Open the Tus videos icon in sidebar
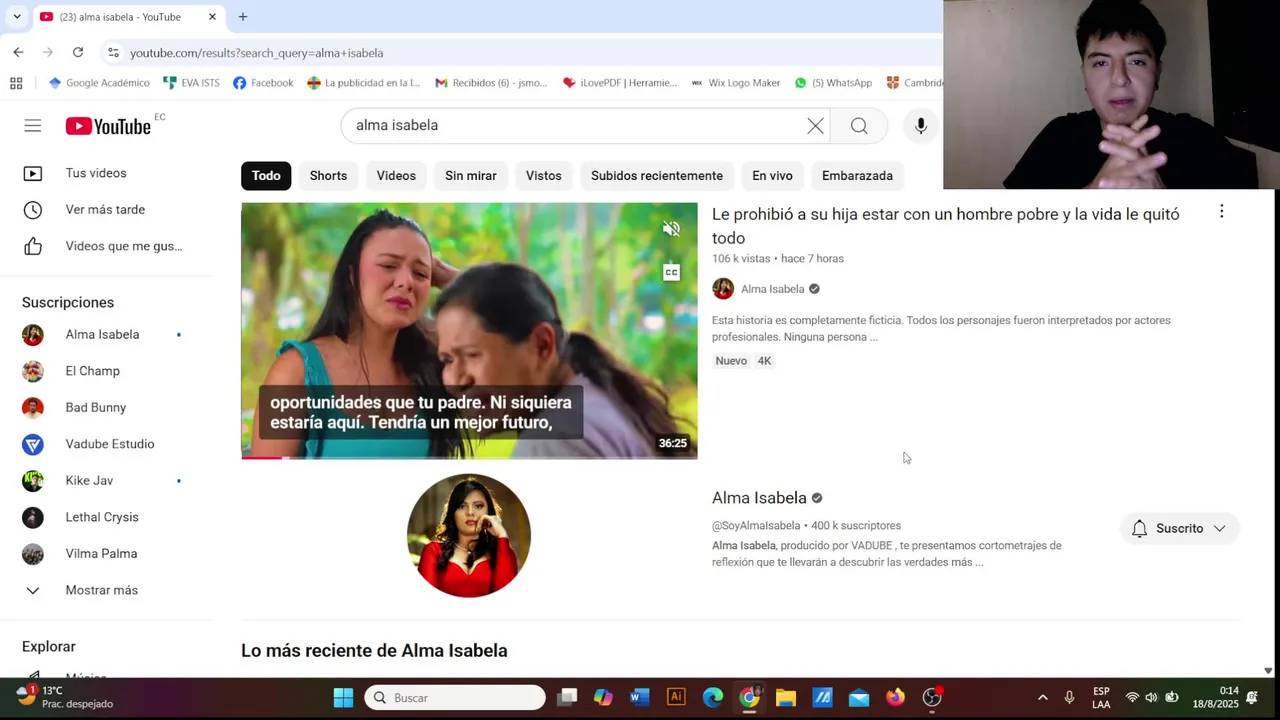1280x720 pixels. (33, 173)
